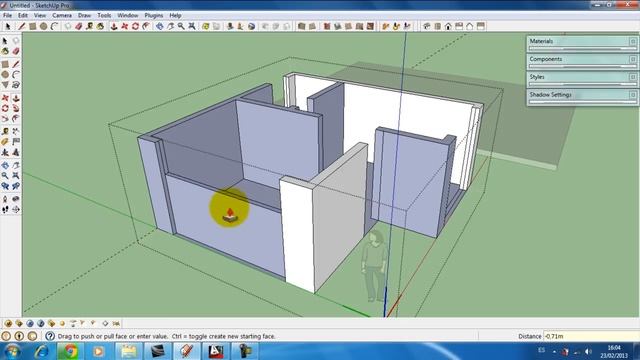
Task: Switch to Left view
Action: [481, 26]
